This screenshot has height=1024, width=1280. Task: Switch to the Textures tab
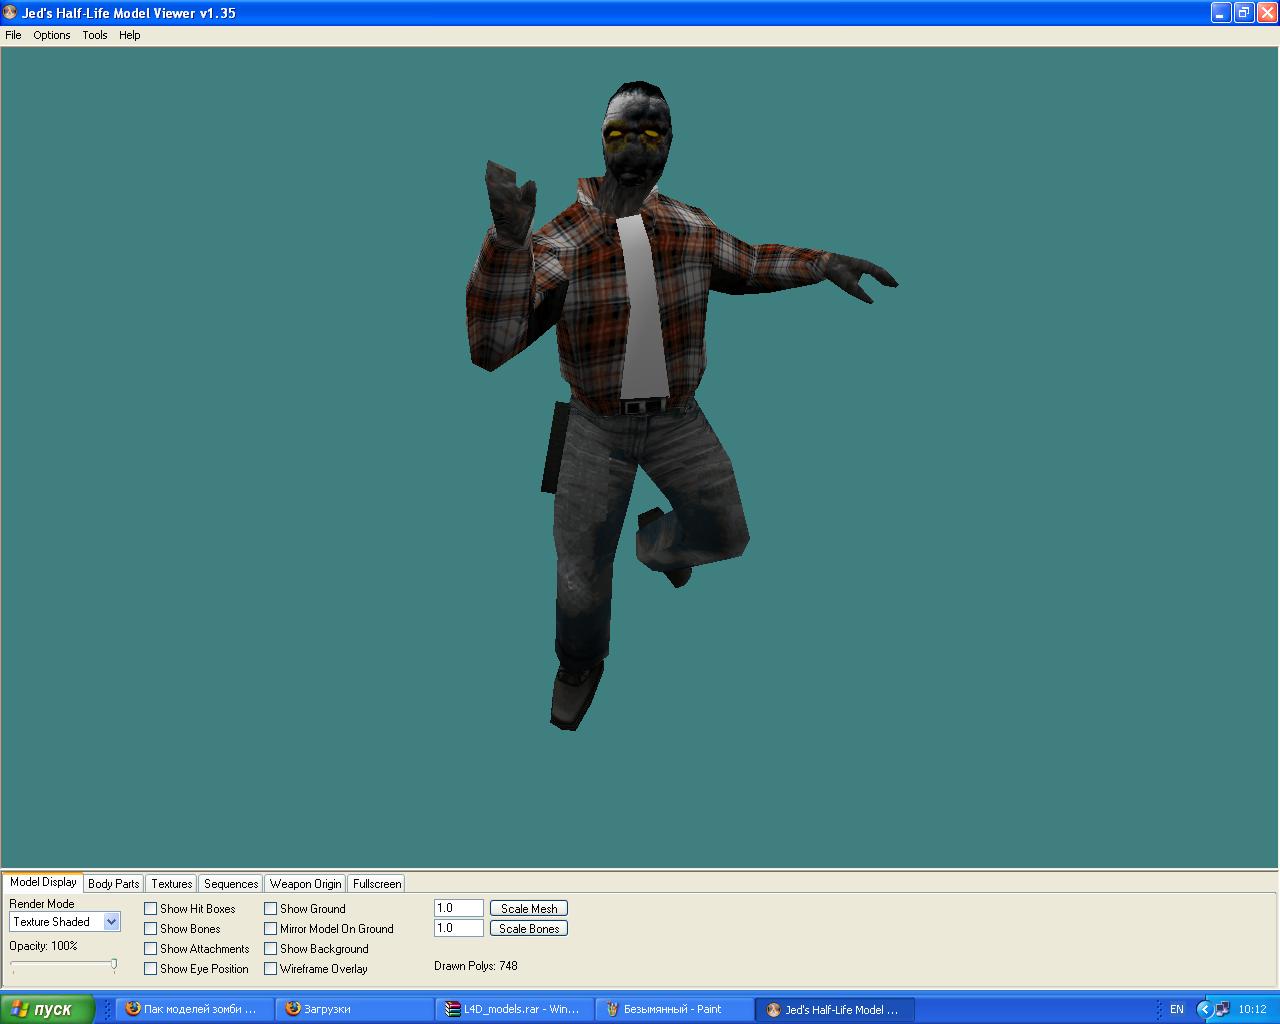[x=172, y=884]
